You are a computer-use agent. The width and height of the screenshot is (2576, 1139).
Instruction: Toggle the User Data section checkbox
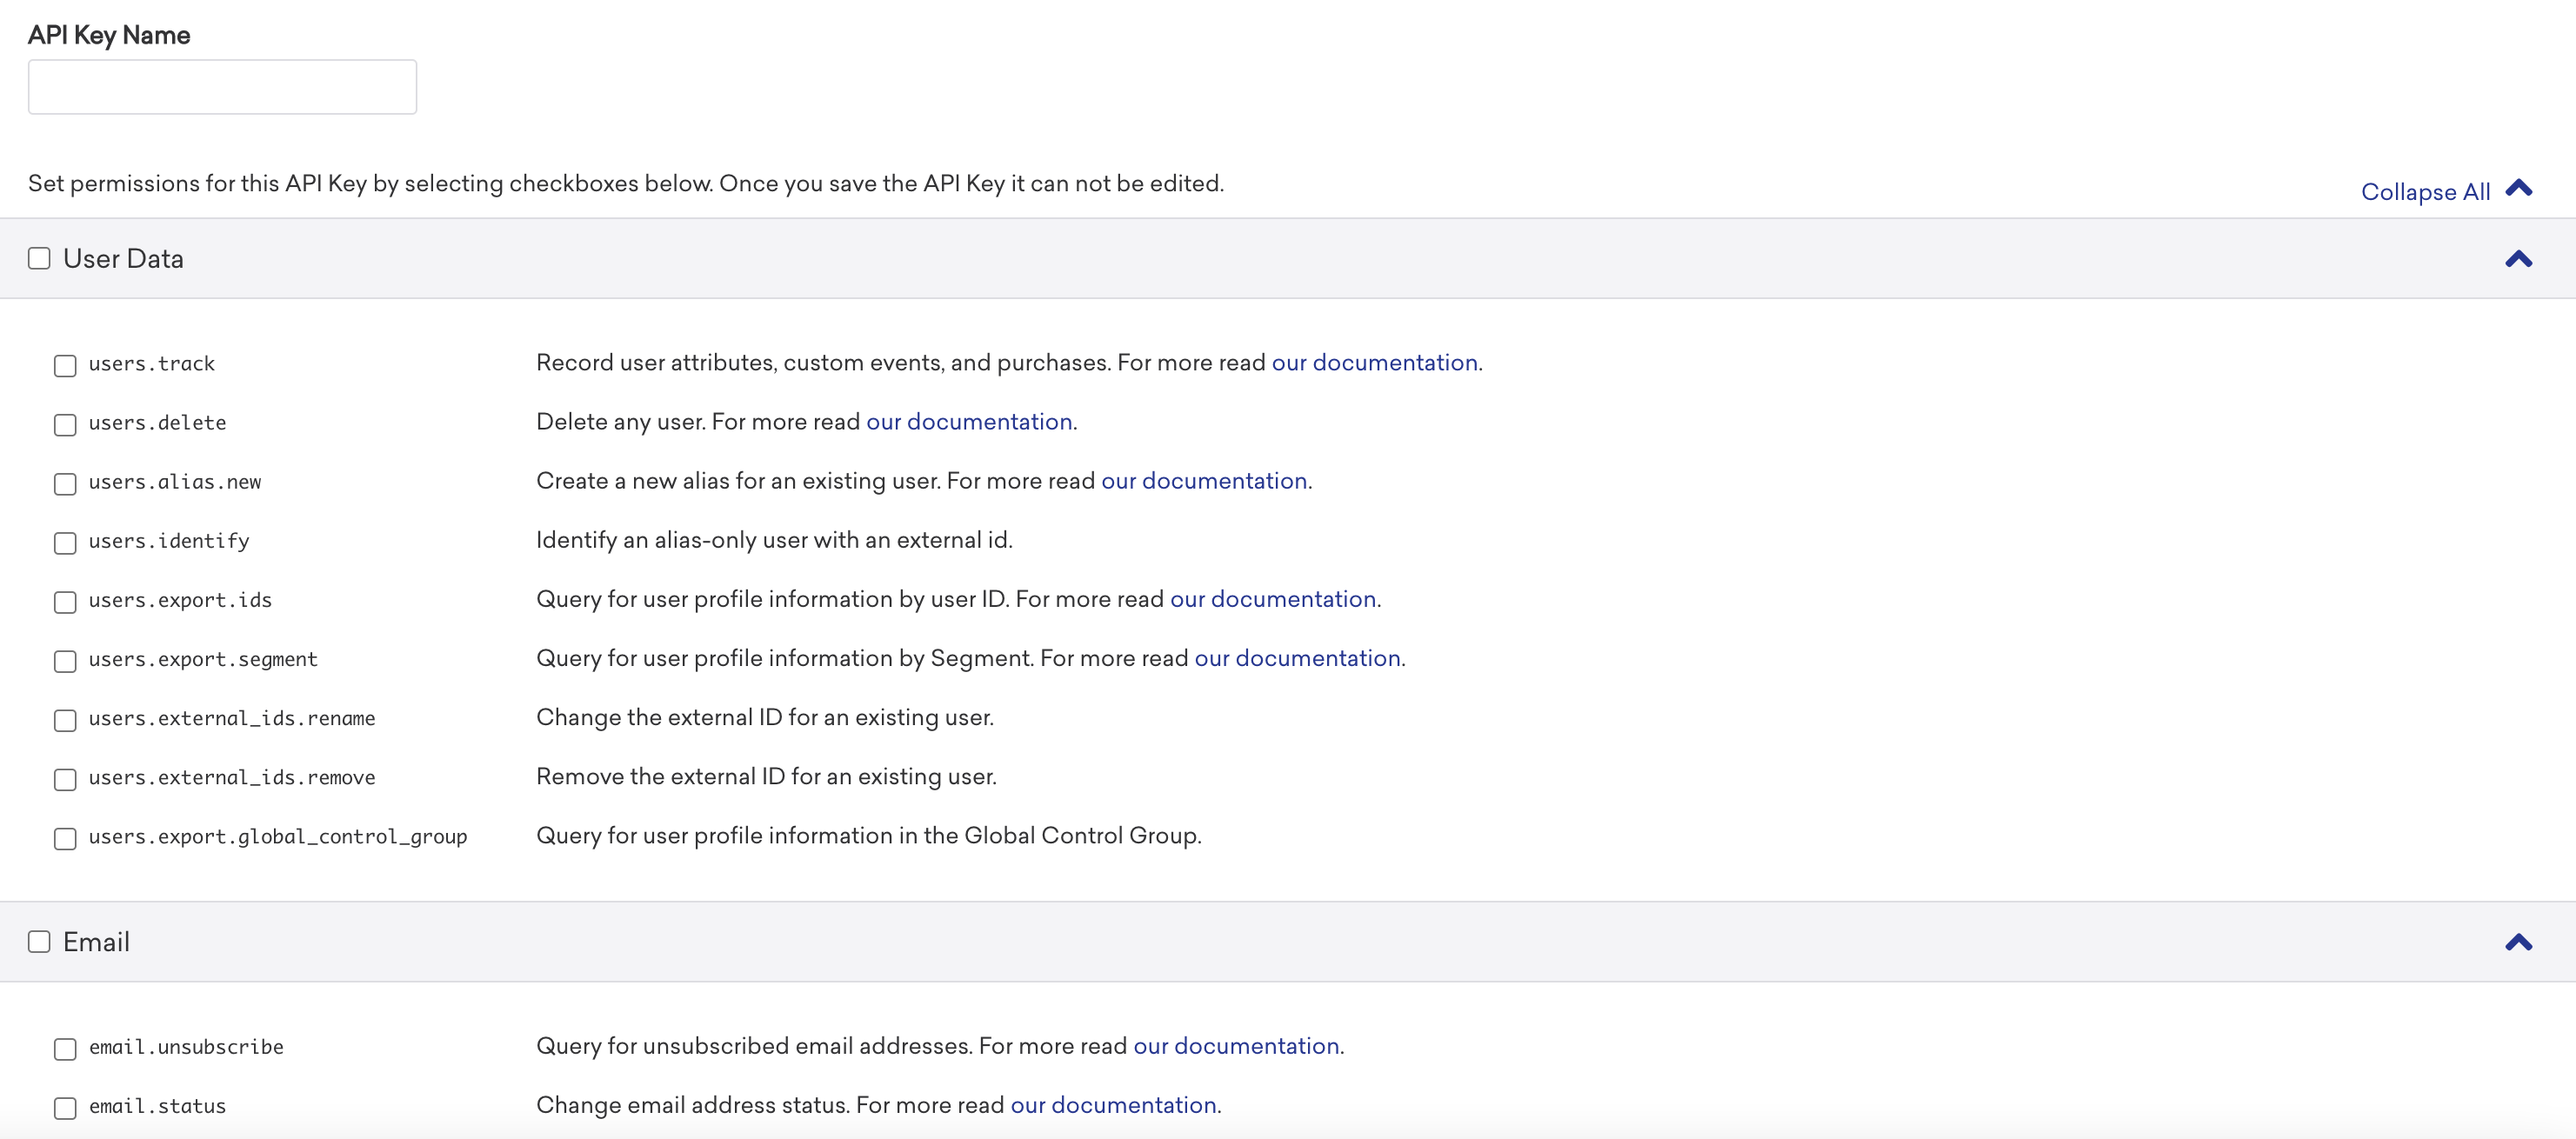coord(39,256)
